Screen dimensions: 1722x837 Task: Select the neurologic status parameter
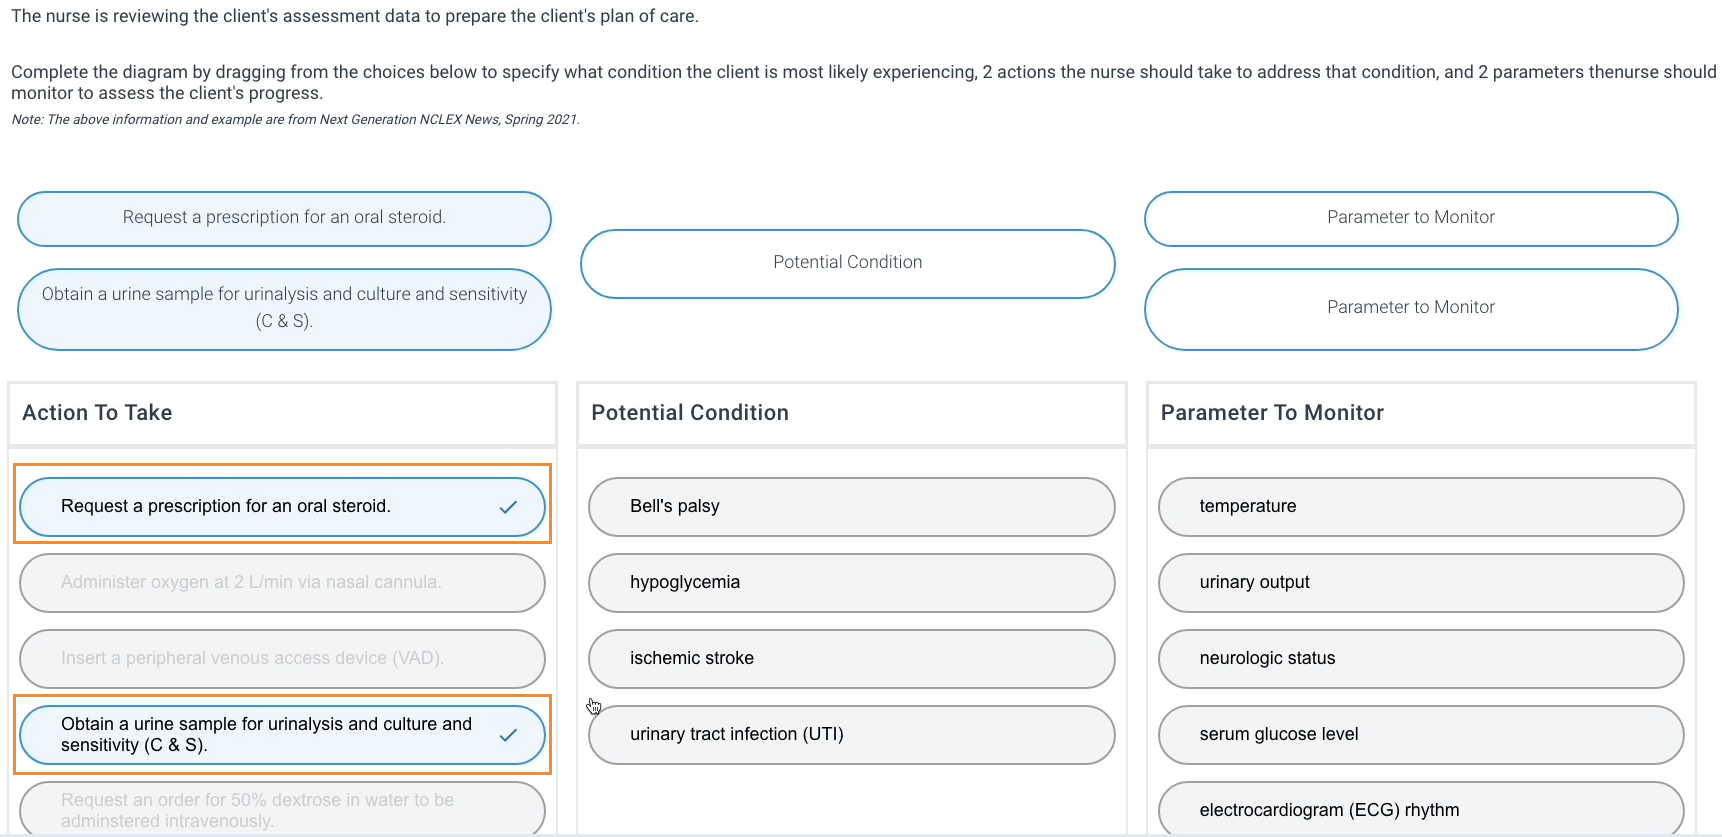(x=1420, y=659)
